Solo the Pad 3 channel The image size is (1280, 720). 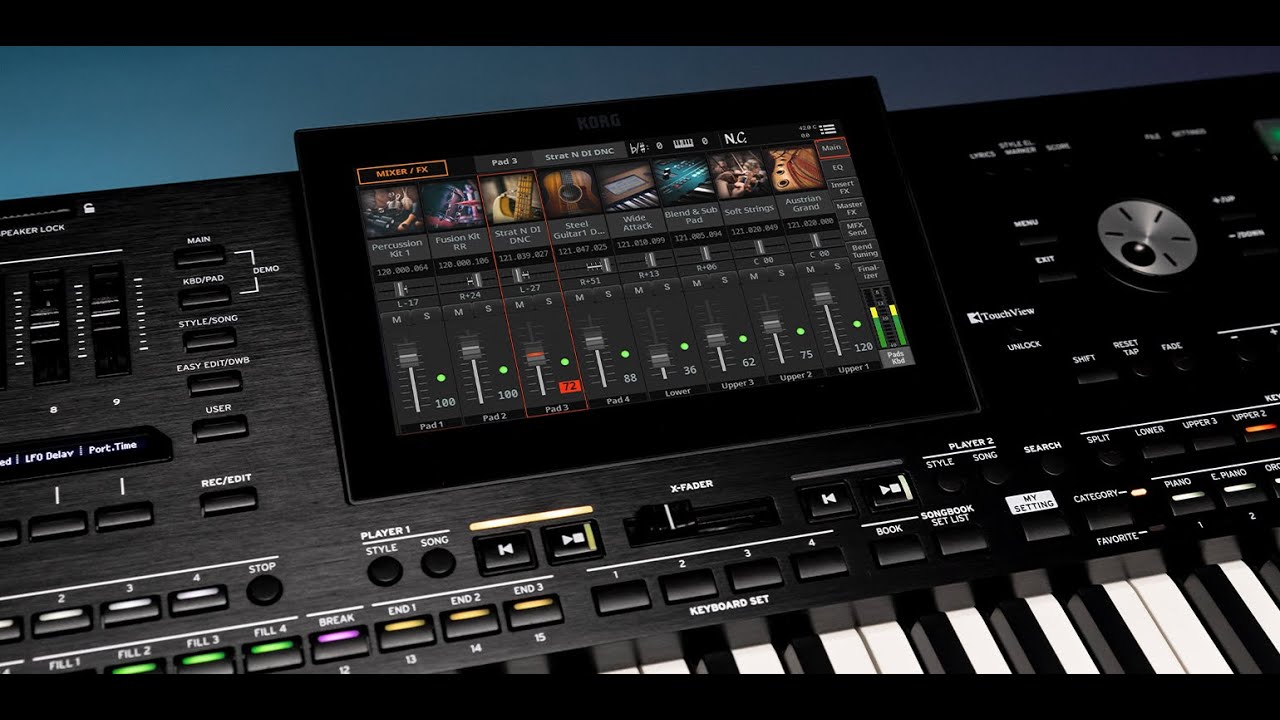pos(549,302)
